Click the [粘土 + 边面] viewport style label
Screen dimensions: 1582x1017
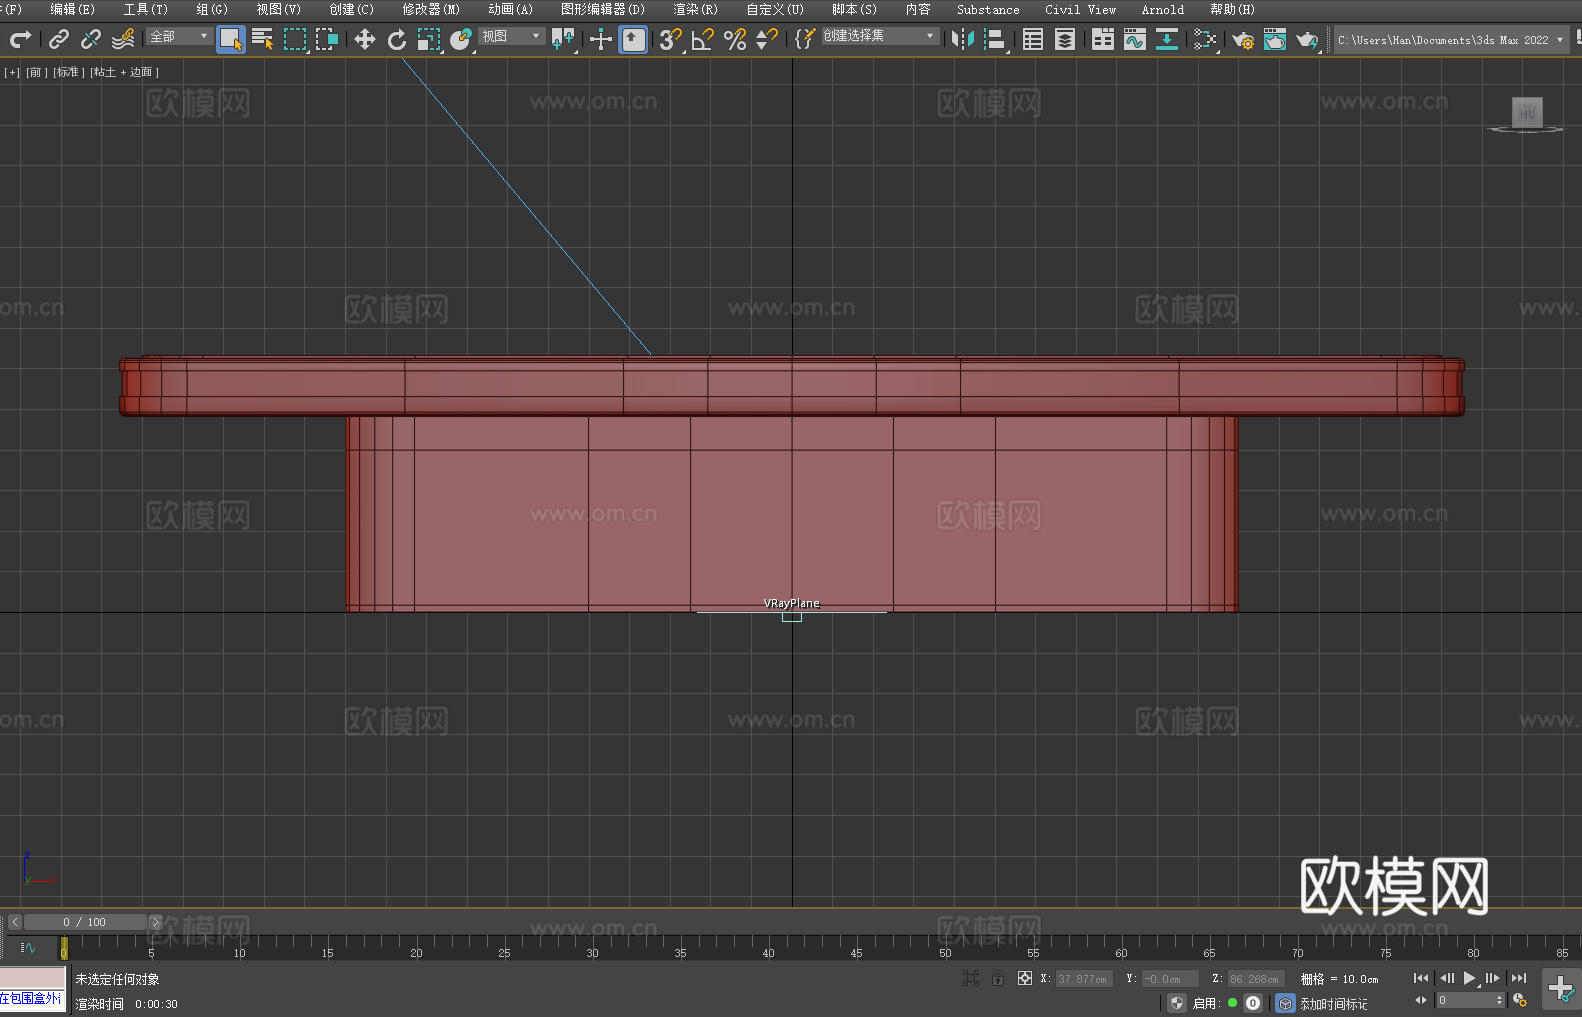(x=124, y=72)
